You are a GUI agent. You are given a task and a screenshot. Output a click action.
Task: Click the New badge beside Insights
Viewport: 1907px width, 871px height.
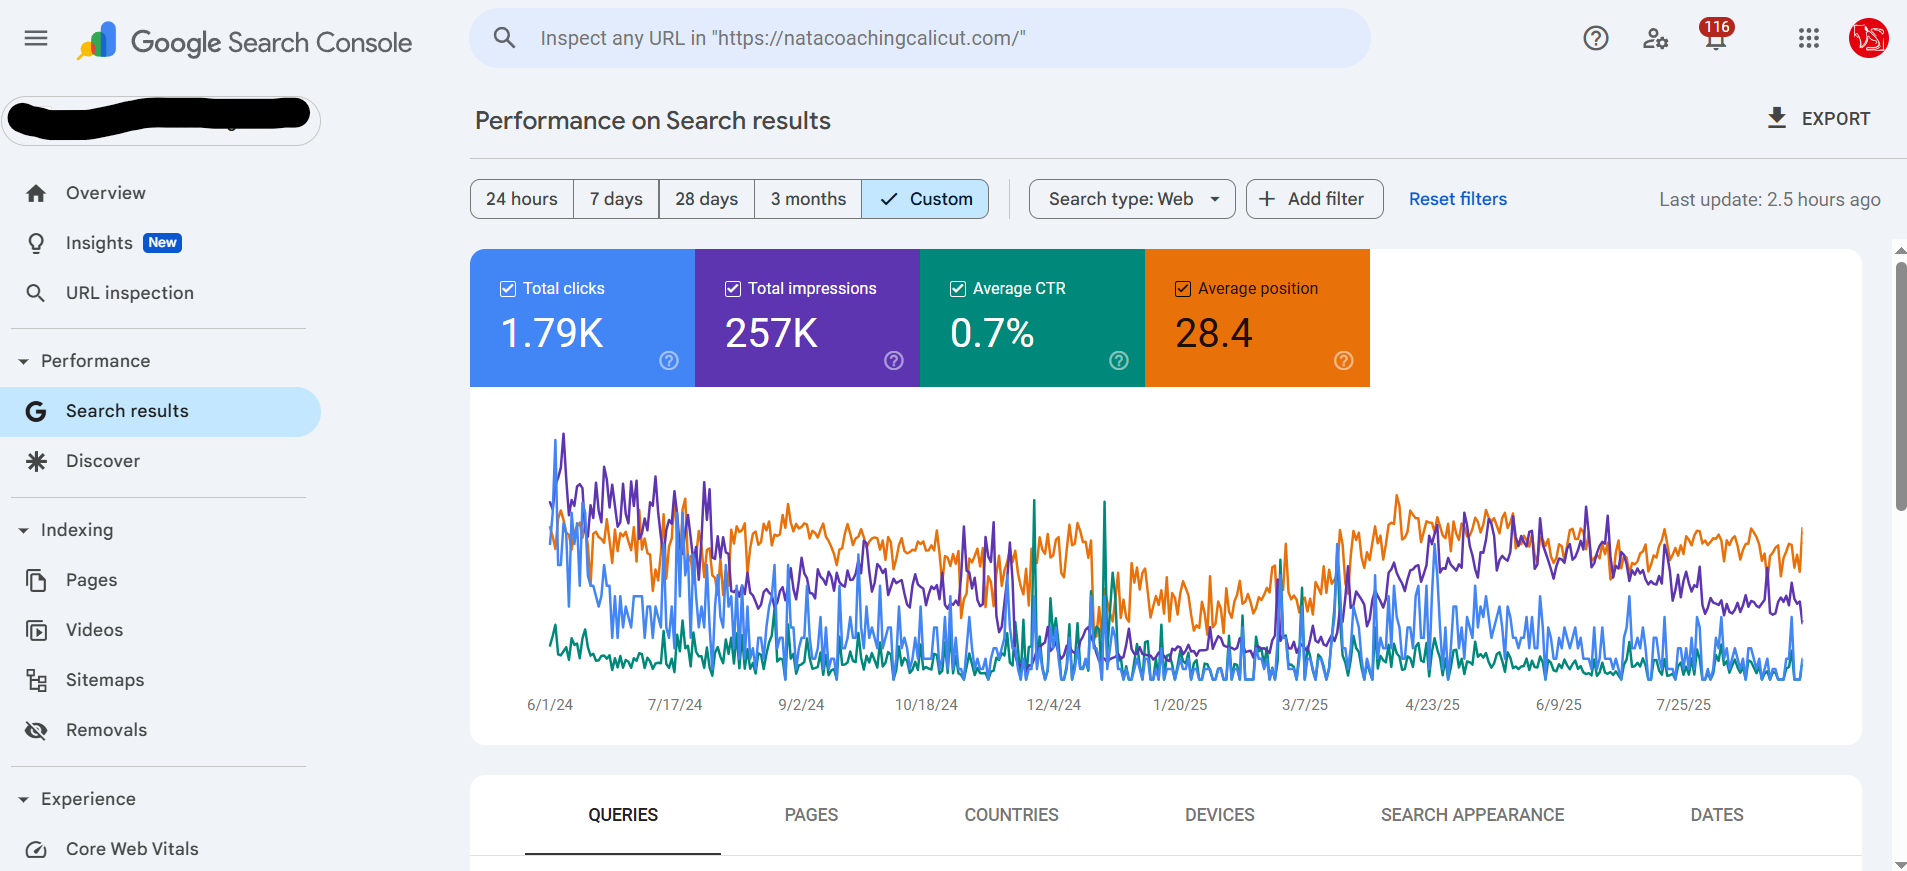click(162, 243)
